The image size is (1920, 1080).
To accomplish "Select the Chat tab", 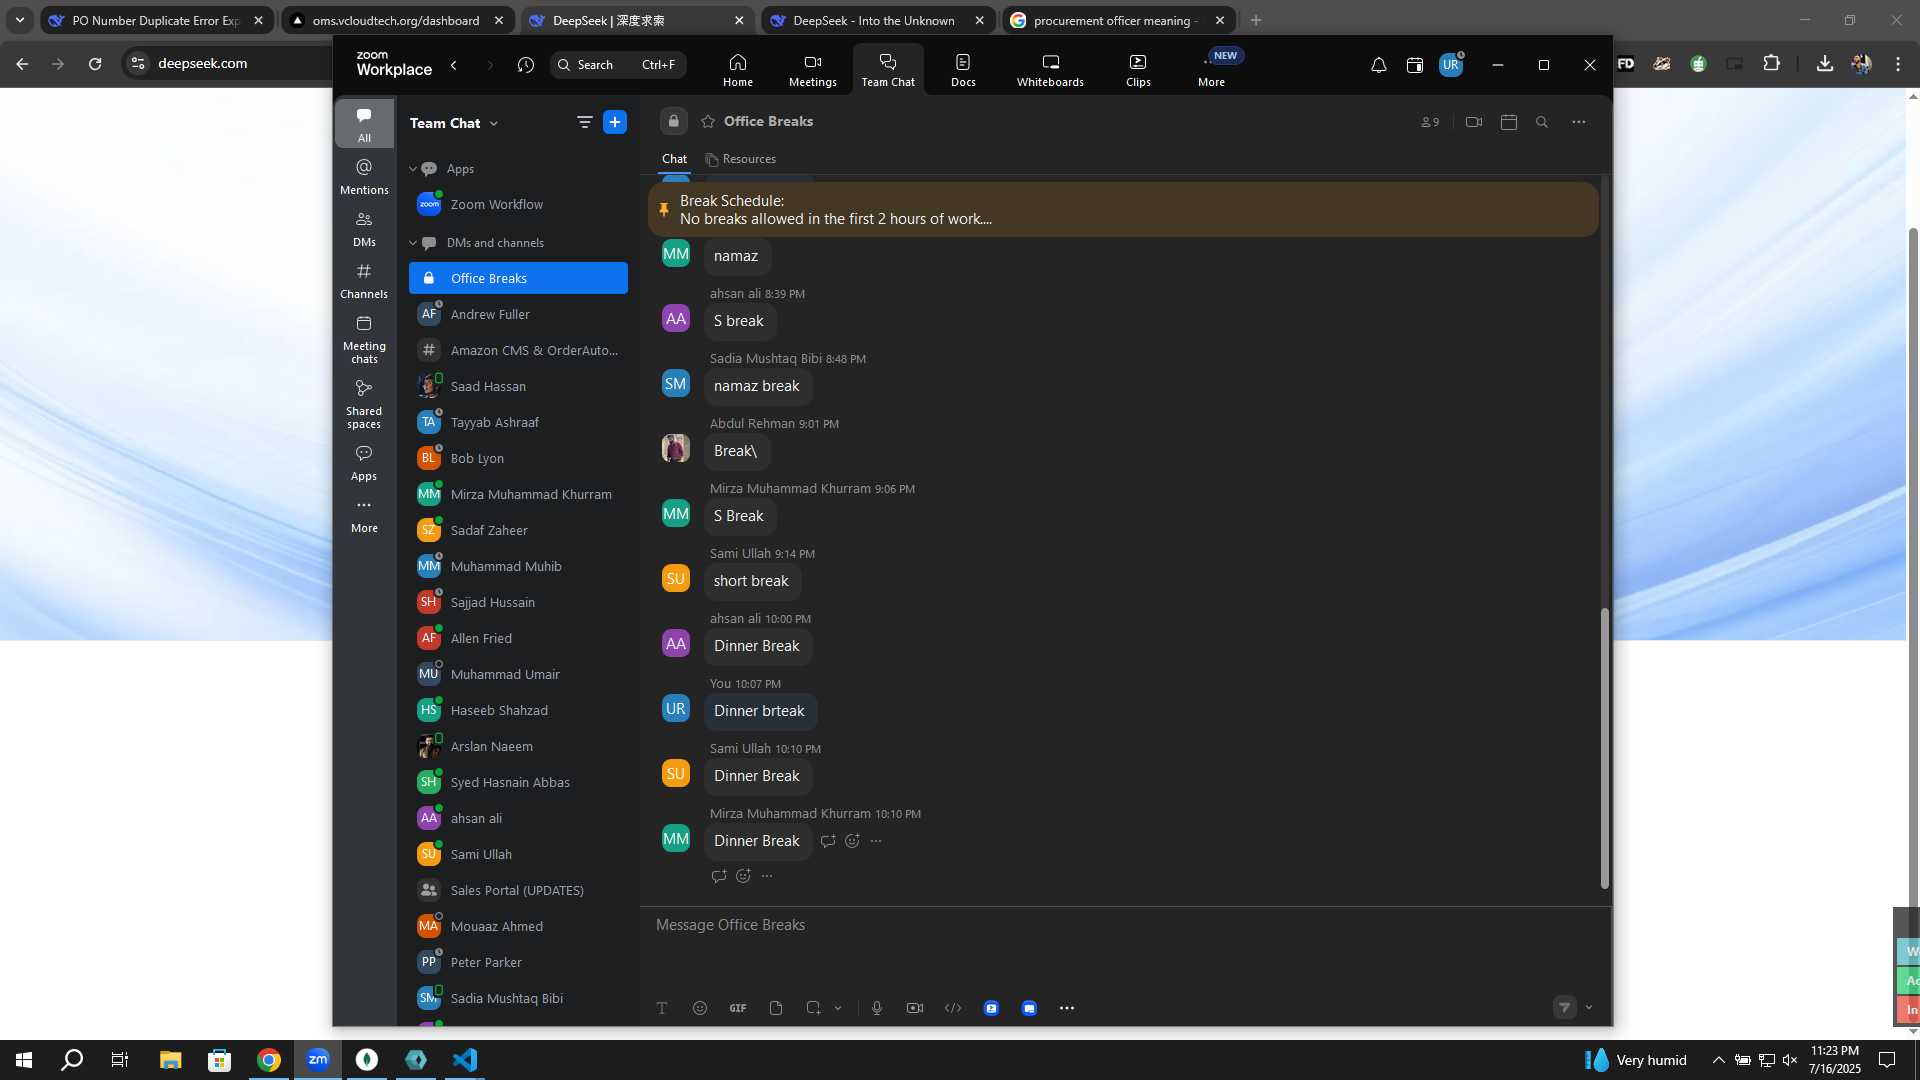I will tap(674, 159).
